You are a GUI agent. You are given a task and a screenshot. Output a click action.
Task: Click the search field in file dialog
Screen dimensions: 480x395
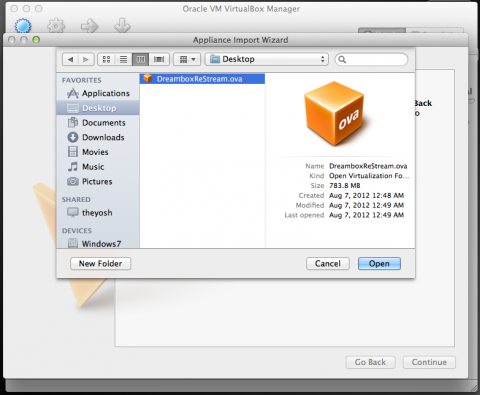[x=371, y=59]
